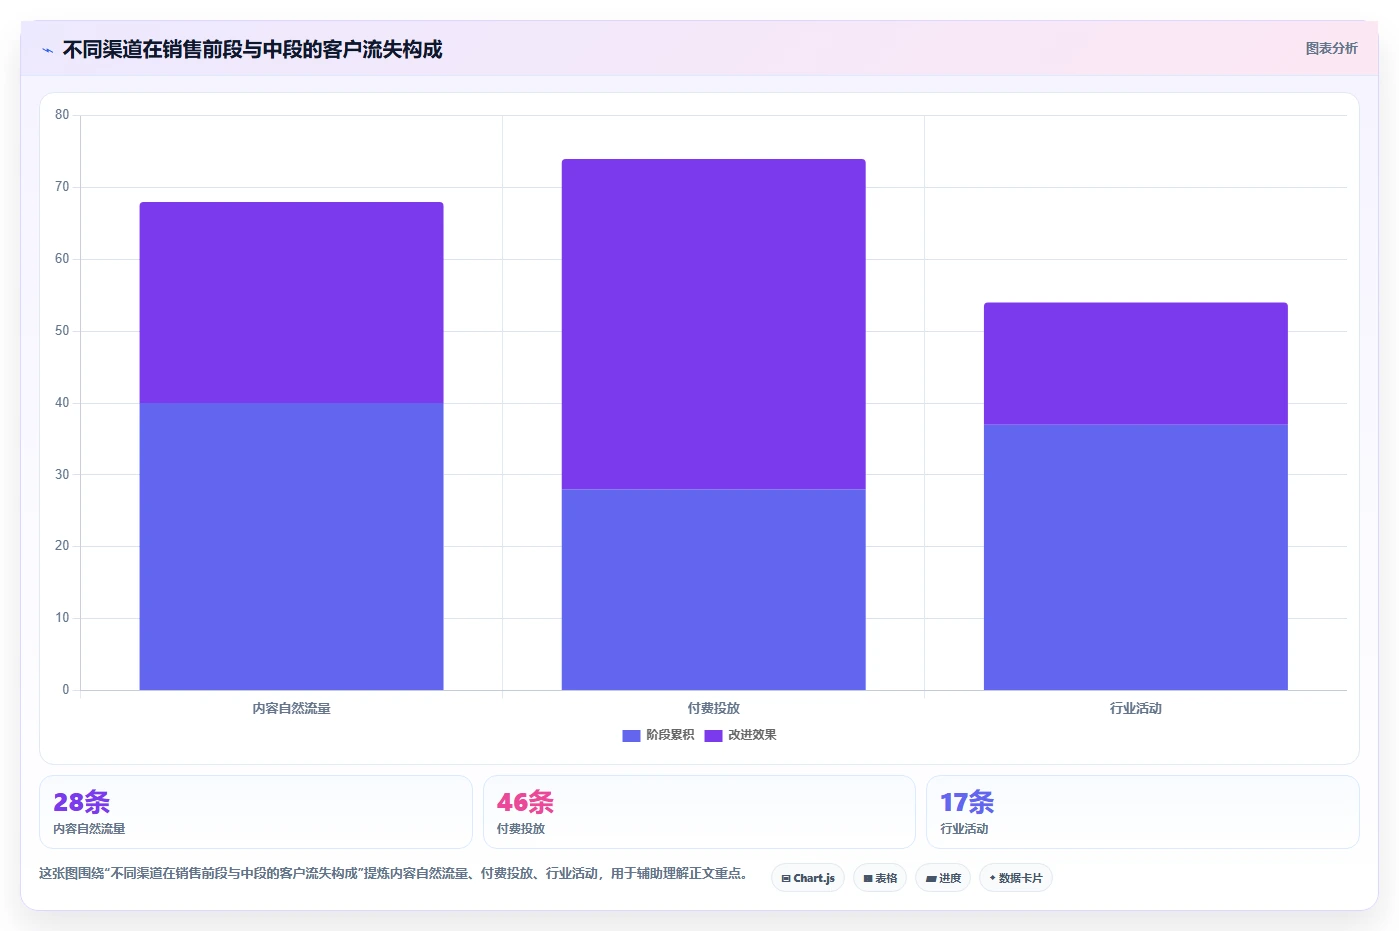Click the 数据卡片 chip icon

click(x=992, y=878)
